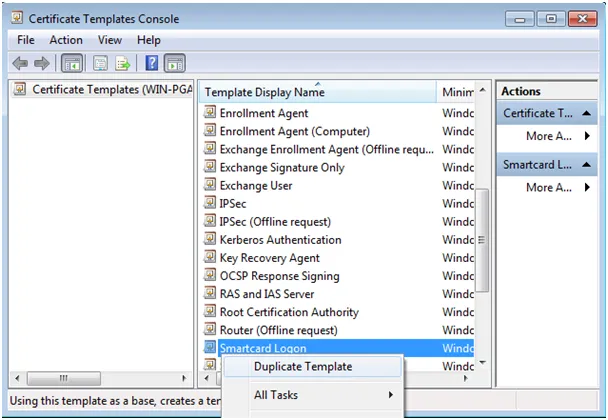Click the Export List toolbar icon

pyautogui.click(x=123, y=63)
